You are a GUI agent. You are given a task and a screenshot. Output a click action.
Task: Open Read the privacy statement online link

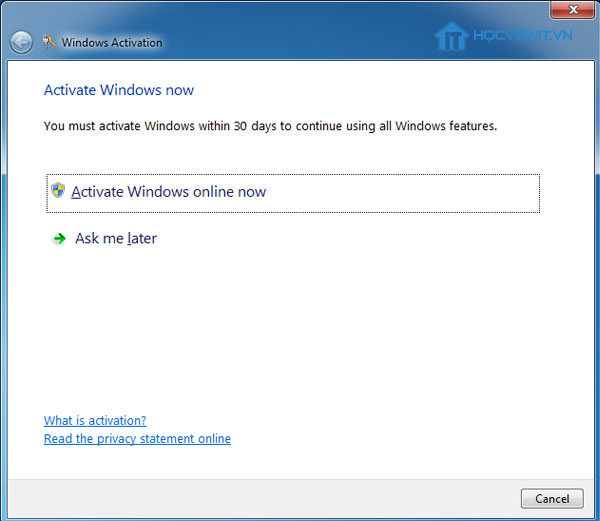click(137, 438)
